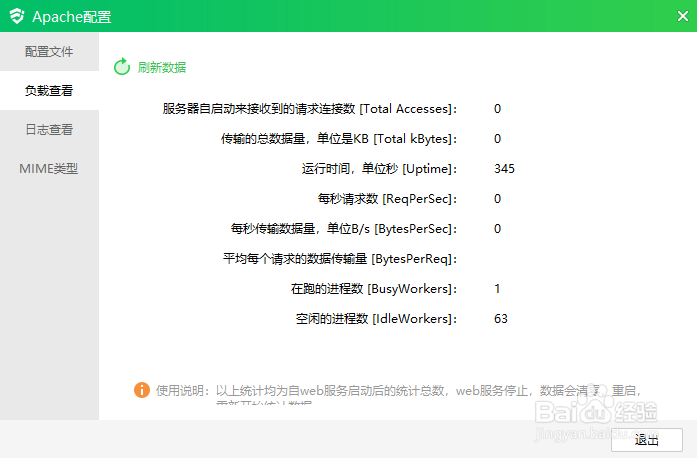Viewport: 697px width, 458px height.
Task: Click the shield logo in title bar
Action: pos(17,16)
